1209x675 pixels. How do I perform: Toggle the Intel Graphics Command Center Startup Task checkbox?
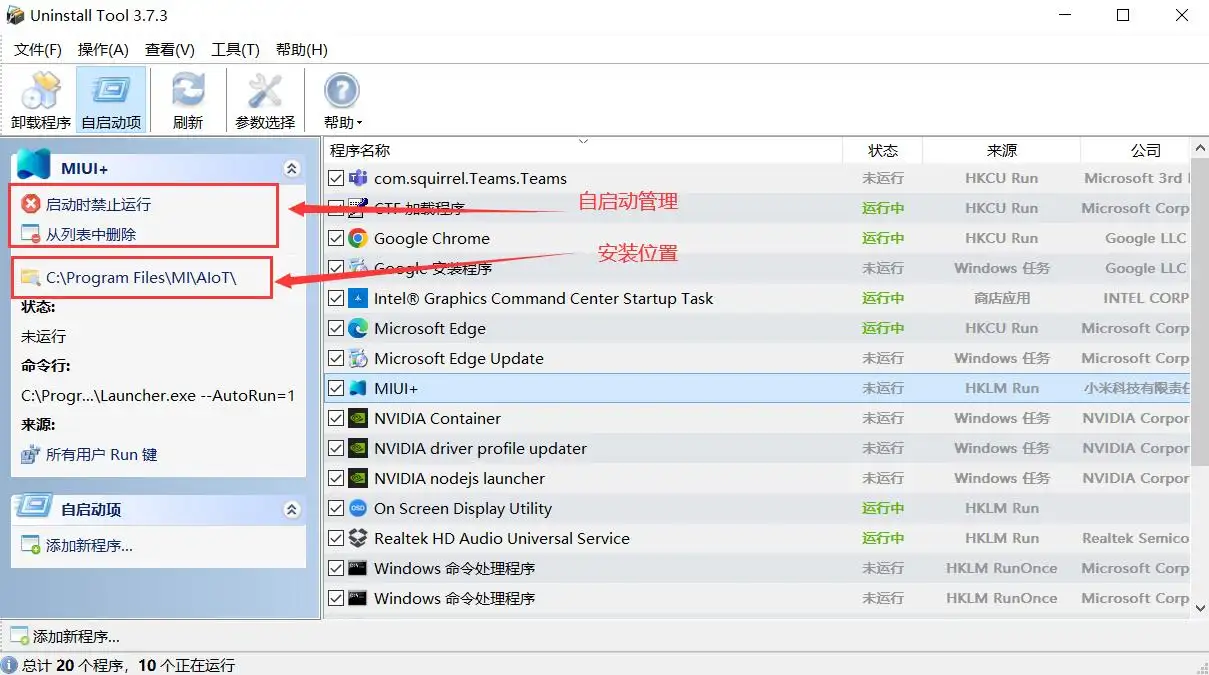(x=336, y=298)
